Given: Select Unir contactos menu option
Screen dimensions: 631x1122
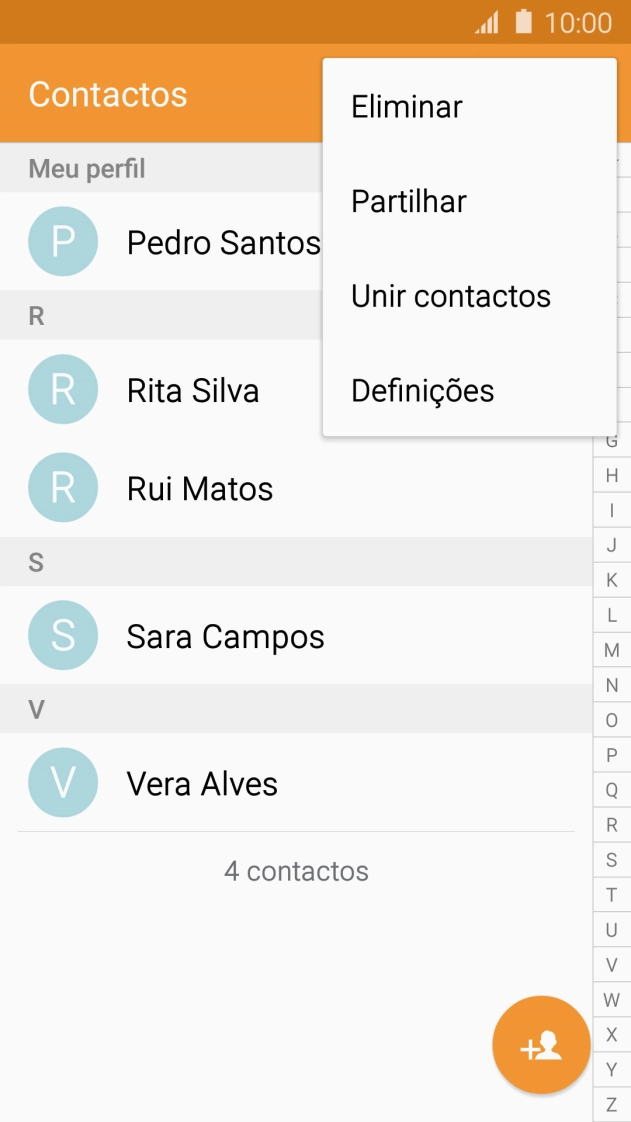Looking at the screenshot, I should coord(451,296).
